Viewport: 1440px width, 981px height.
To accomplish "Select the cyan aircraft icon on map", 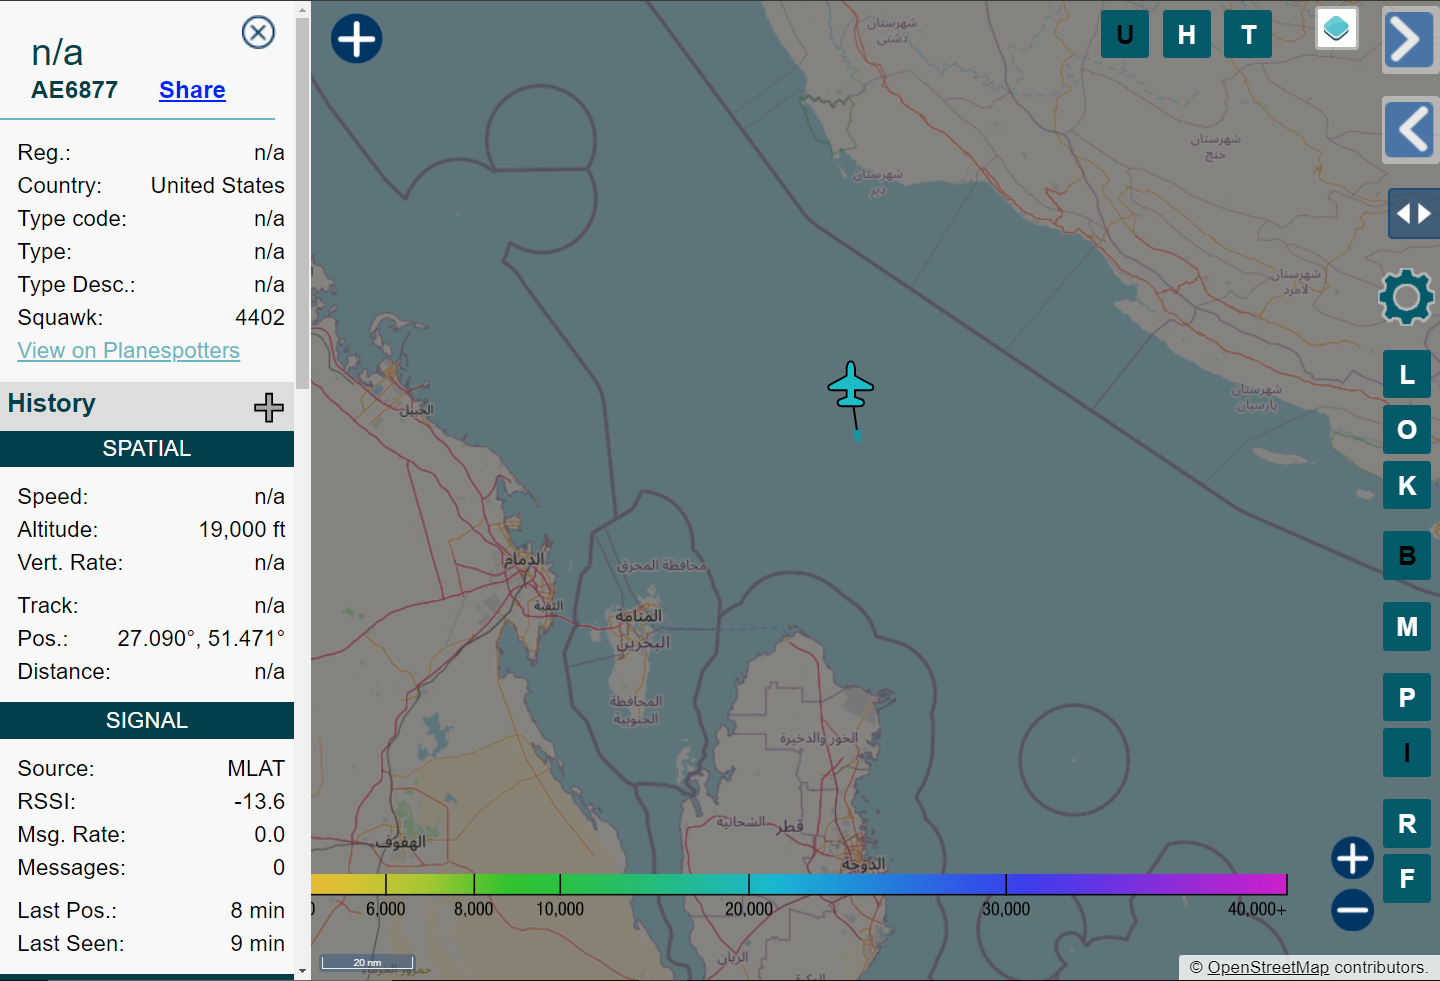I will (851, 386).
